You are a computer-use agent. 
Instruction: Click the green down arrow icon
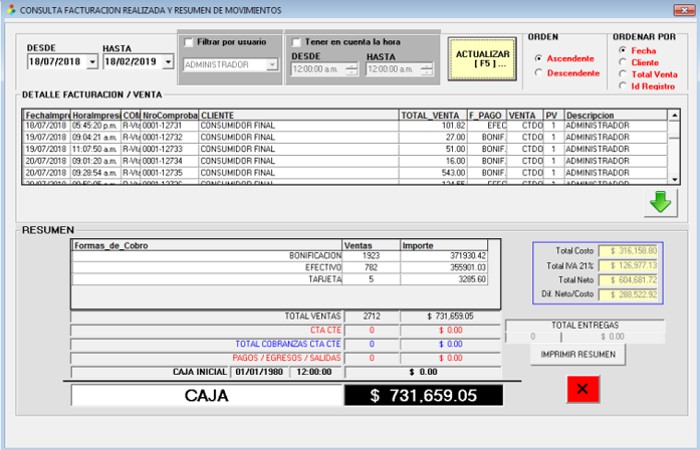pyautogui.click(x=659, y=201)
